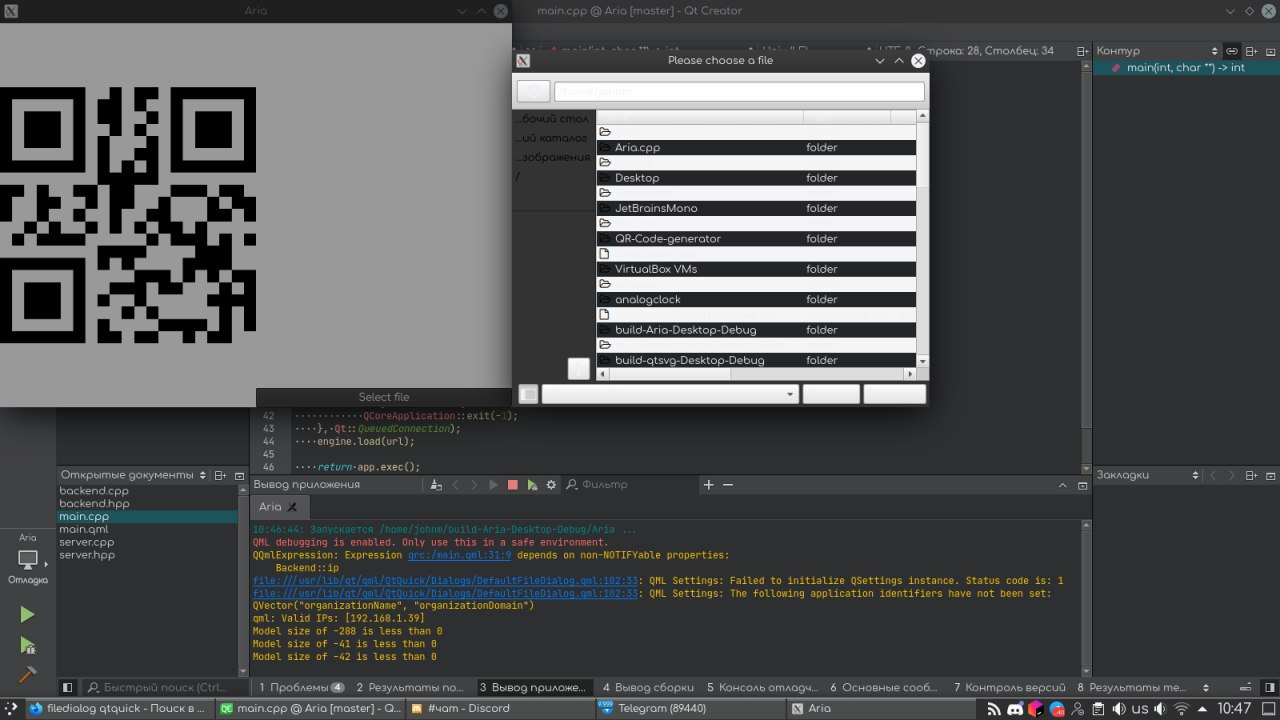This screenshot has height=720, width=1280.
Task: Minimize output pane with upward chevron
Action: (1064, 485)
